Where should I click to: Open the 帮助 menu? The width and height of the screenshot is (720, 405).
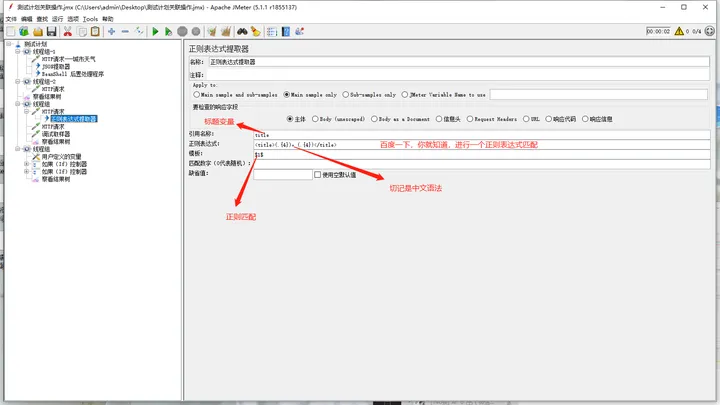108,19
